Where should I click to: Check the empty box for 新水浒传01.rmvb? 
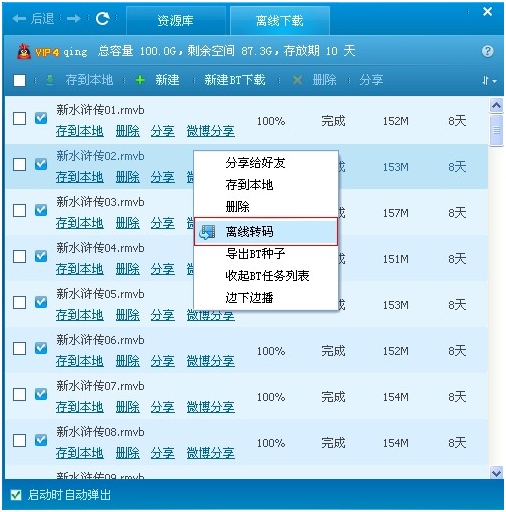(19, 118)
